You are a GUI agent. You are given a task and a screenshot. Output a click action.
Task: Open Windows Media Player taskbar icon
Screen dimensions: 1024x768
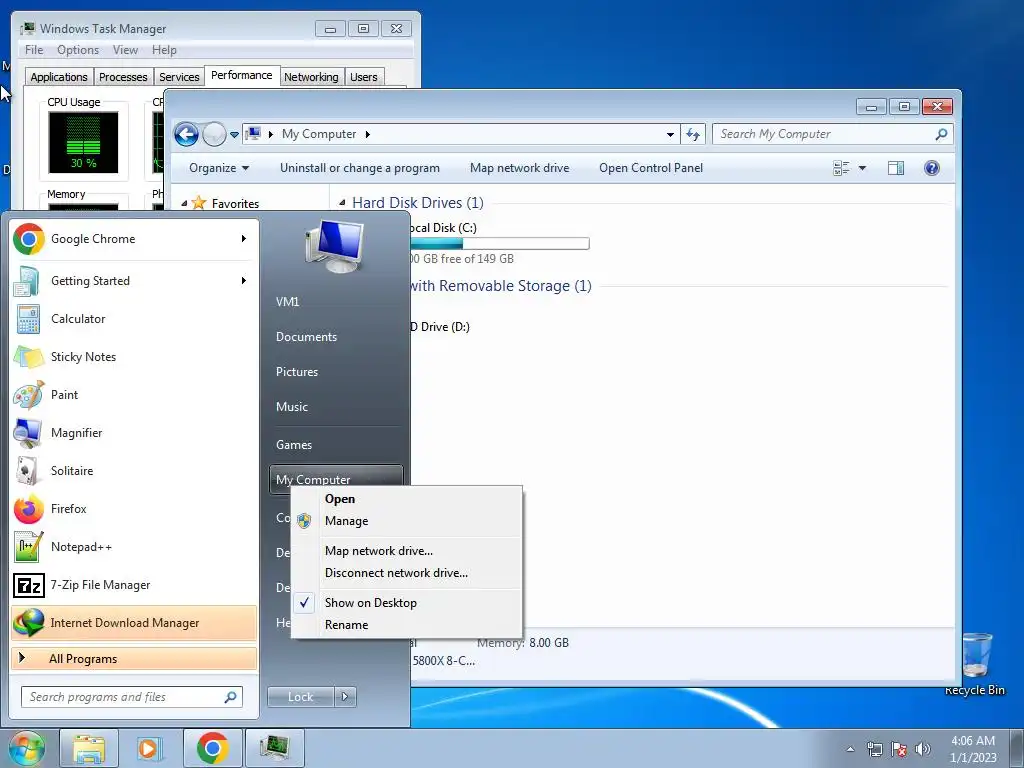(x=149, y=748)
